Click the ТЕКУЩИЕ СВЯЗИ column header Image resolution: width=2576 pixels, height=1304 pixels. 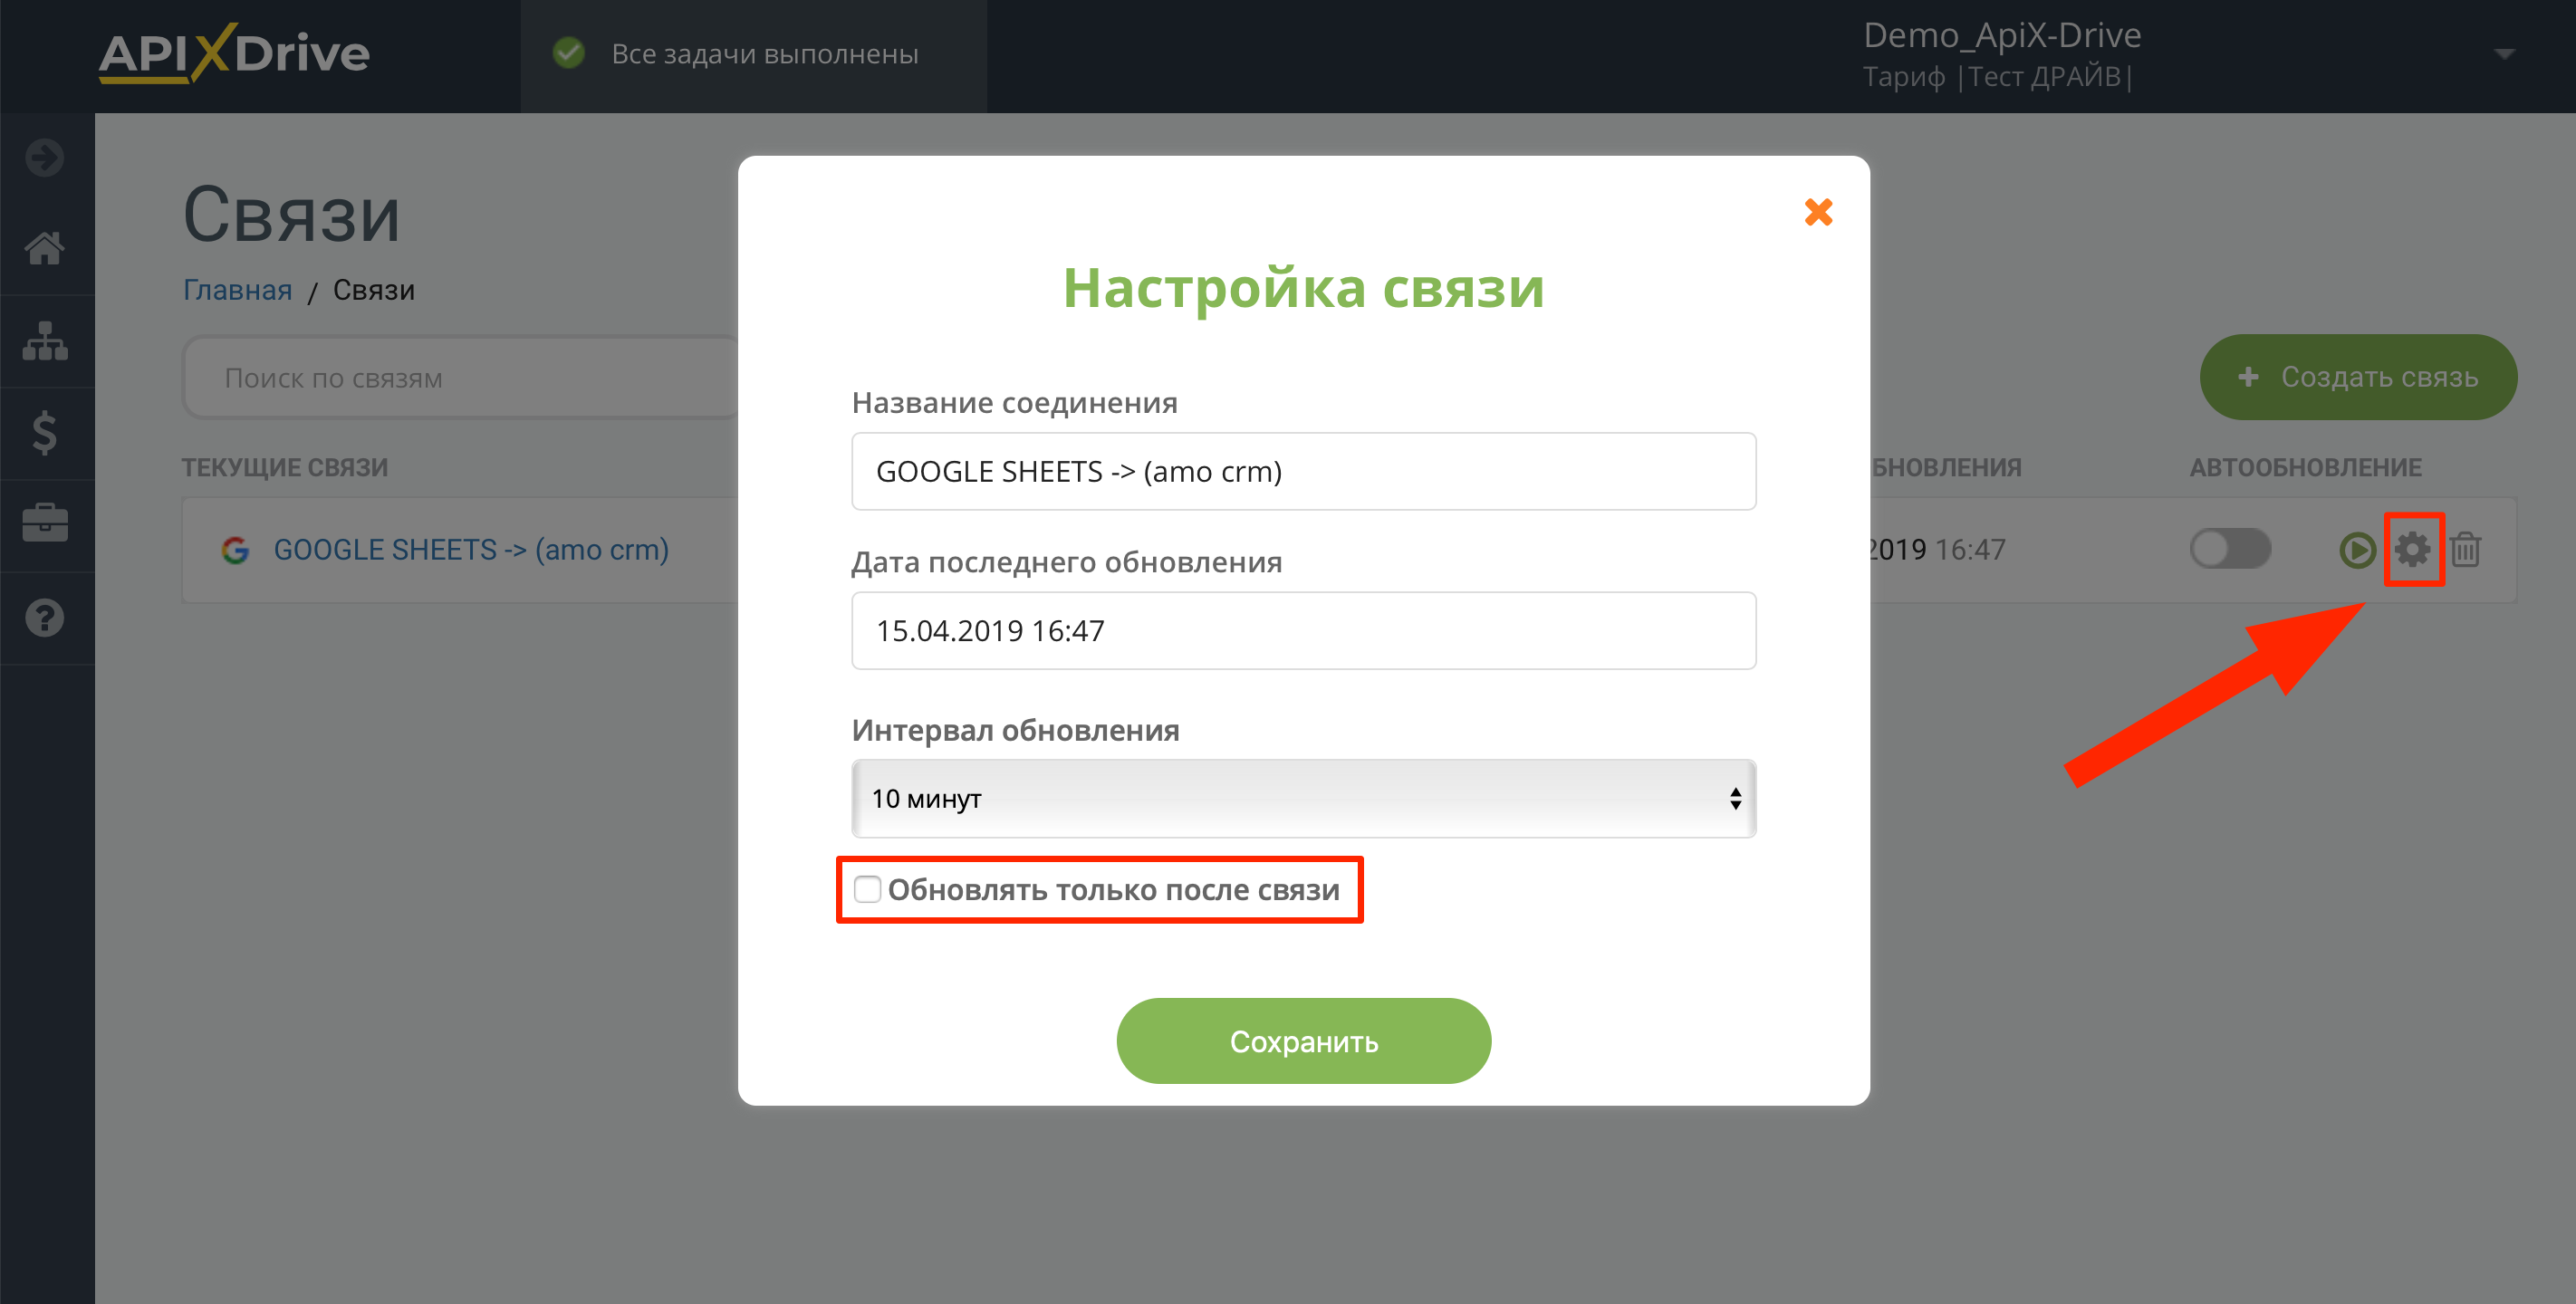click(x=285, y=467)
